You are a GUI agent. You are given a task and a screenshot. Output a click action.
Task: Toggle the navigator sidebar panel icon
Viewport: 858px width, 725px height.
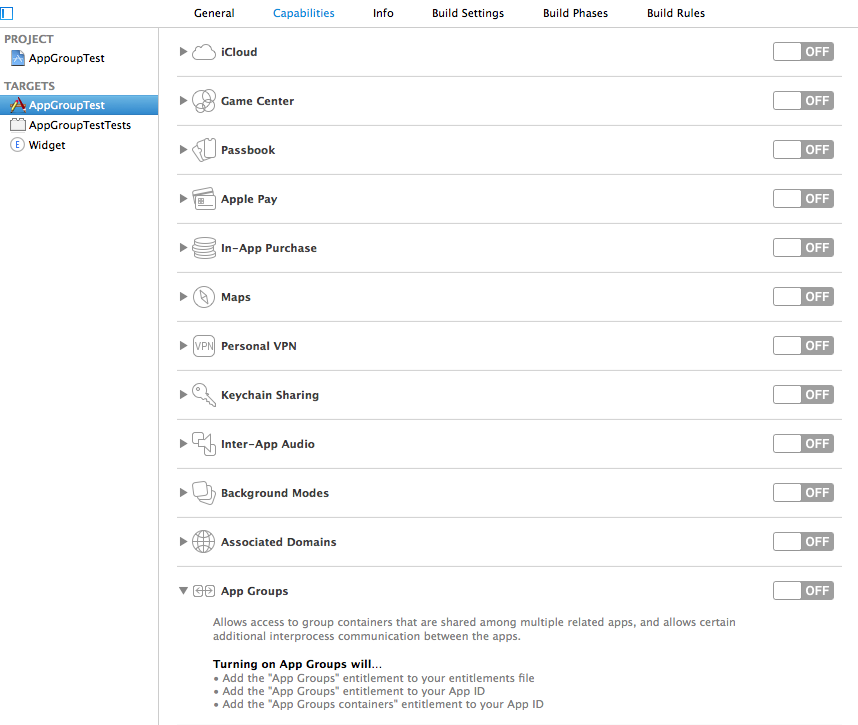point(7,13)
